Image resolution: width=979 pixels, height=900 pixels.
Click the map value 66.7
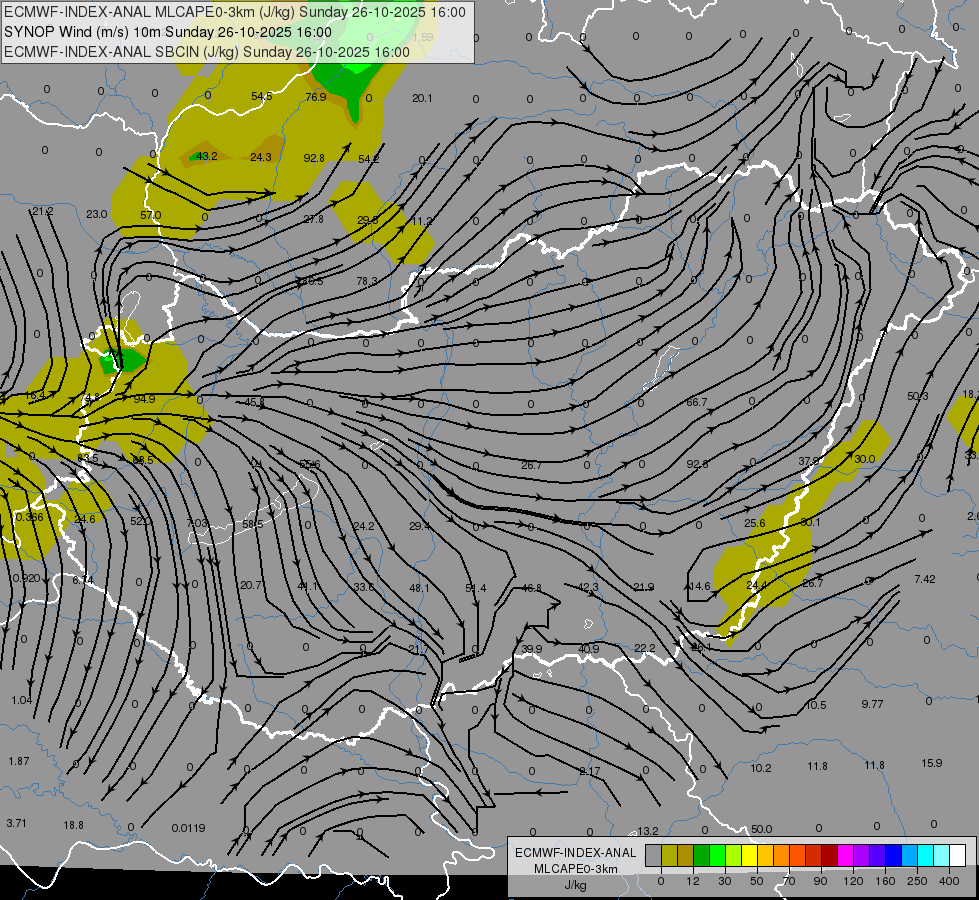(x=697, y=402)
